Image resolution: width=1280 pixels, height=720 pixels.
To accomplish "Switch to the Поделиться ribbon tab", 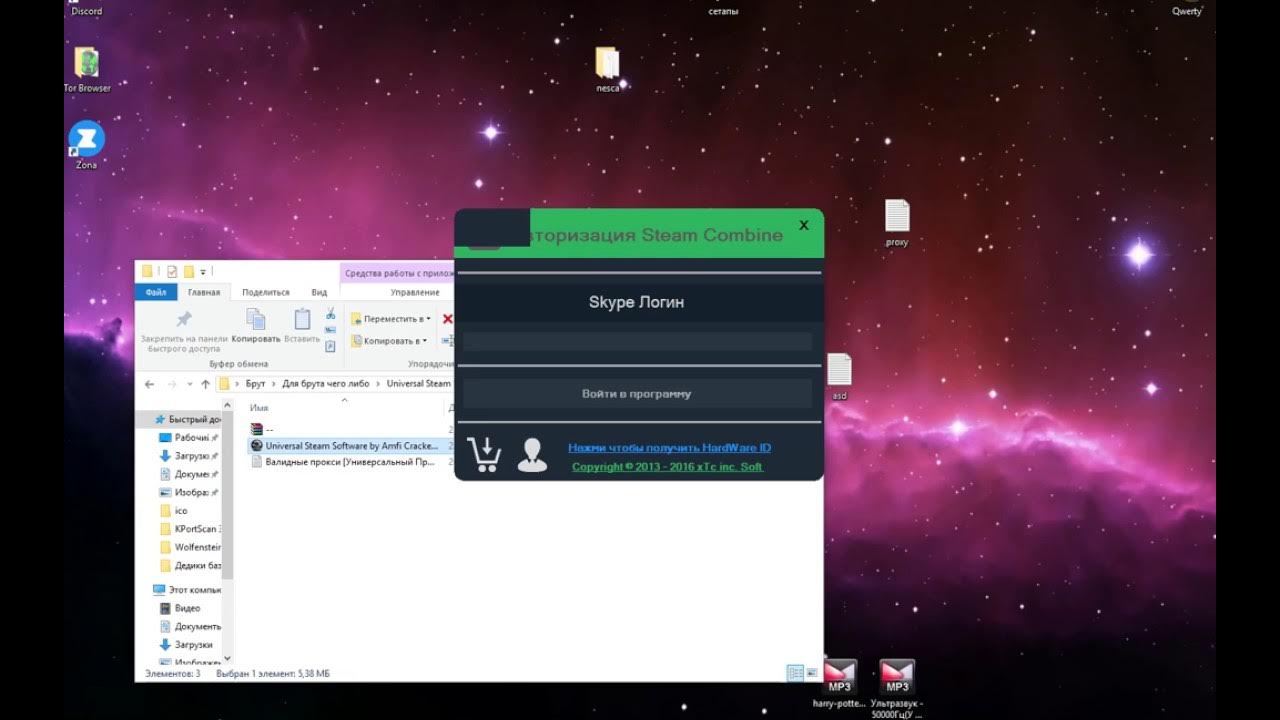I will (266, 292).
